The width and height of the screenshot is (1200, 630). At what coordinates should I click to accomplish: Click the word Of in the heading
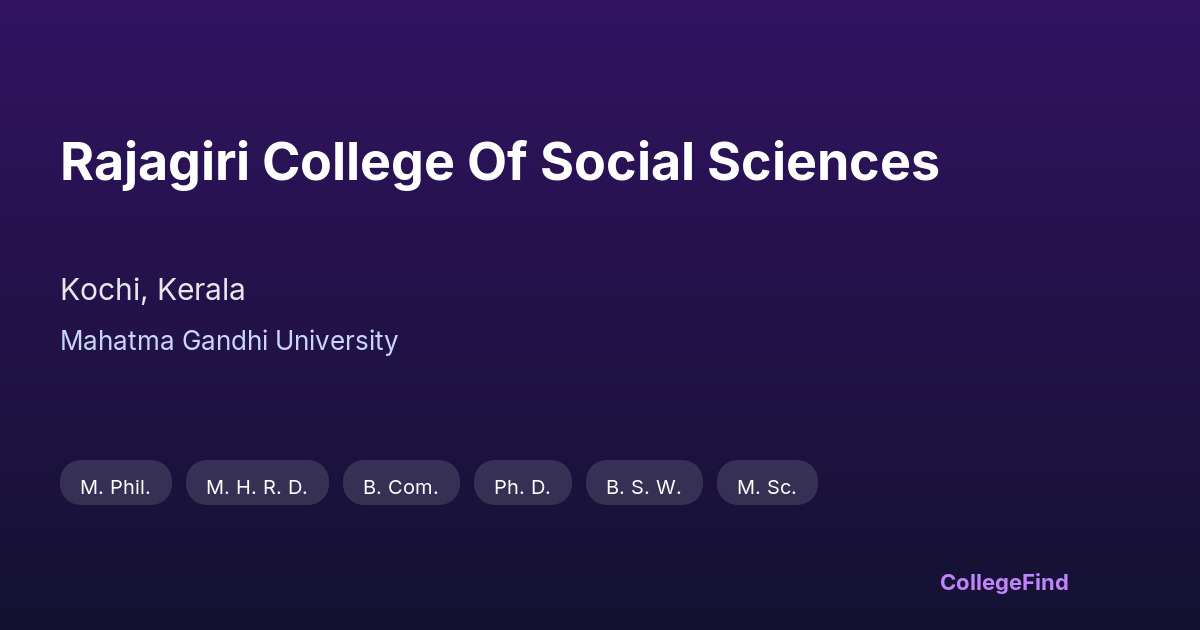pyautogui.click(x=497, y=162)
